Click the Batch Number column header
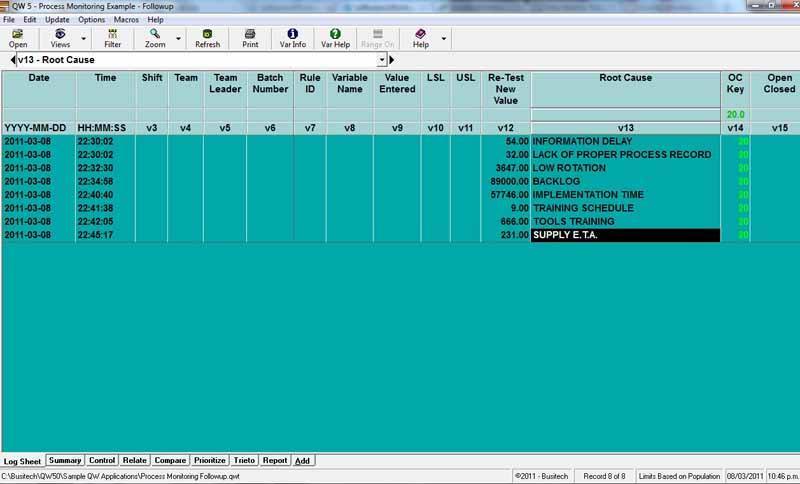800x484 pixels. click(x=270, y=89)
